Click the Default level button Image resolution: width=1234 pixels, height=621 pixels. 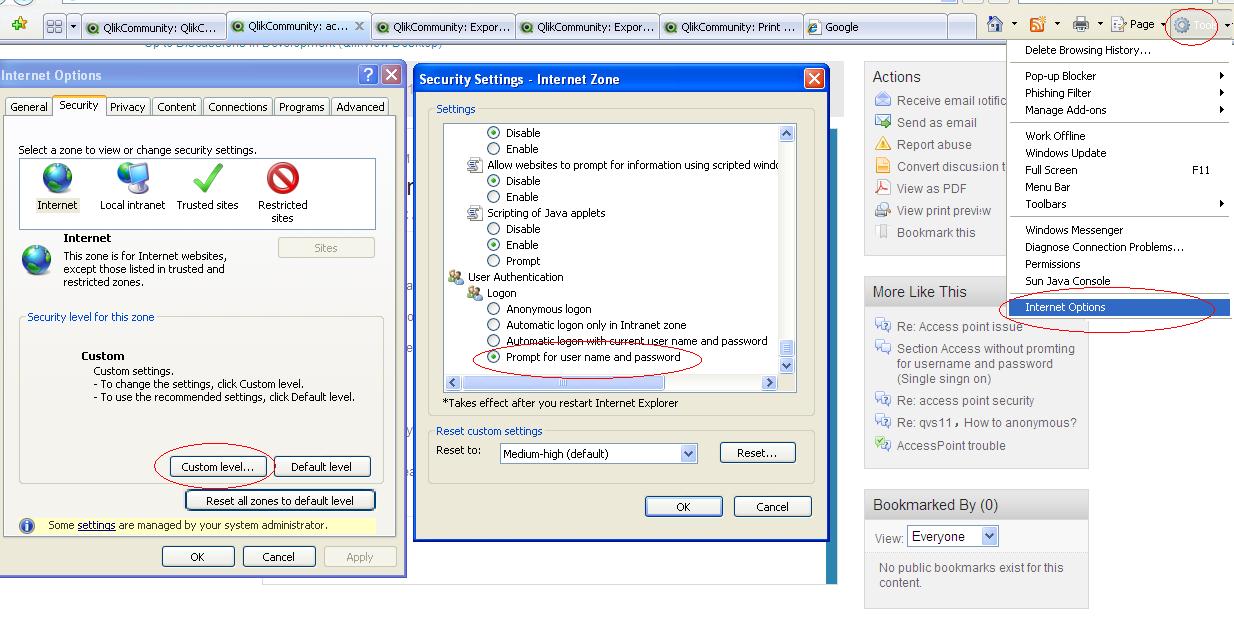321,467
